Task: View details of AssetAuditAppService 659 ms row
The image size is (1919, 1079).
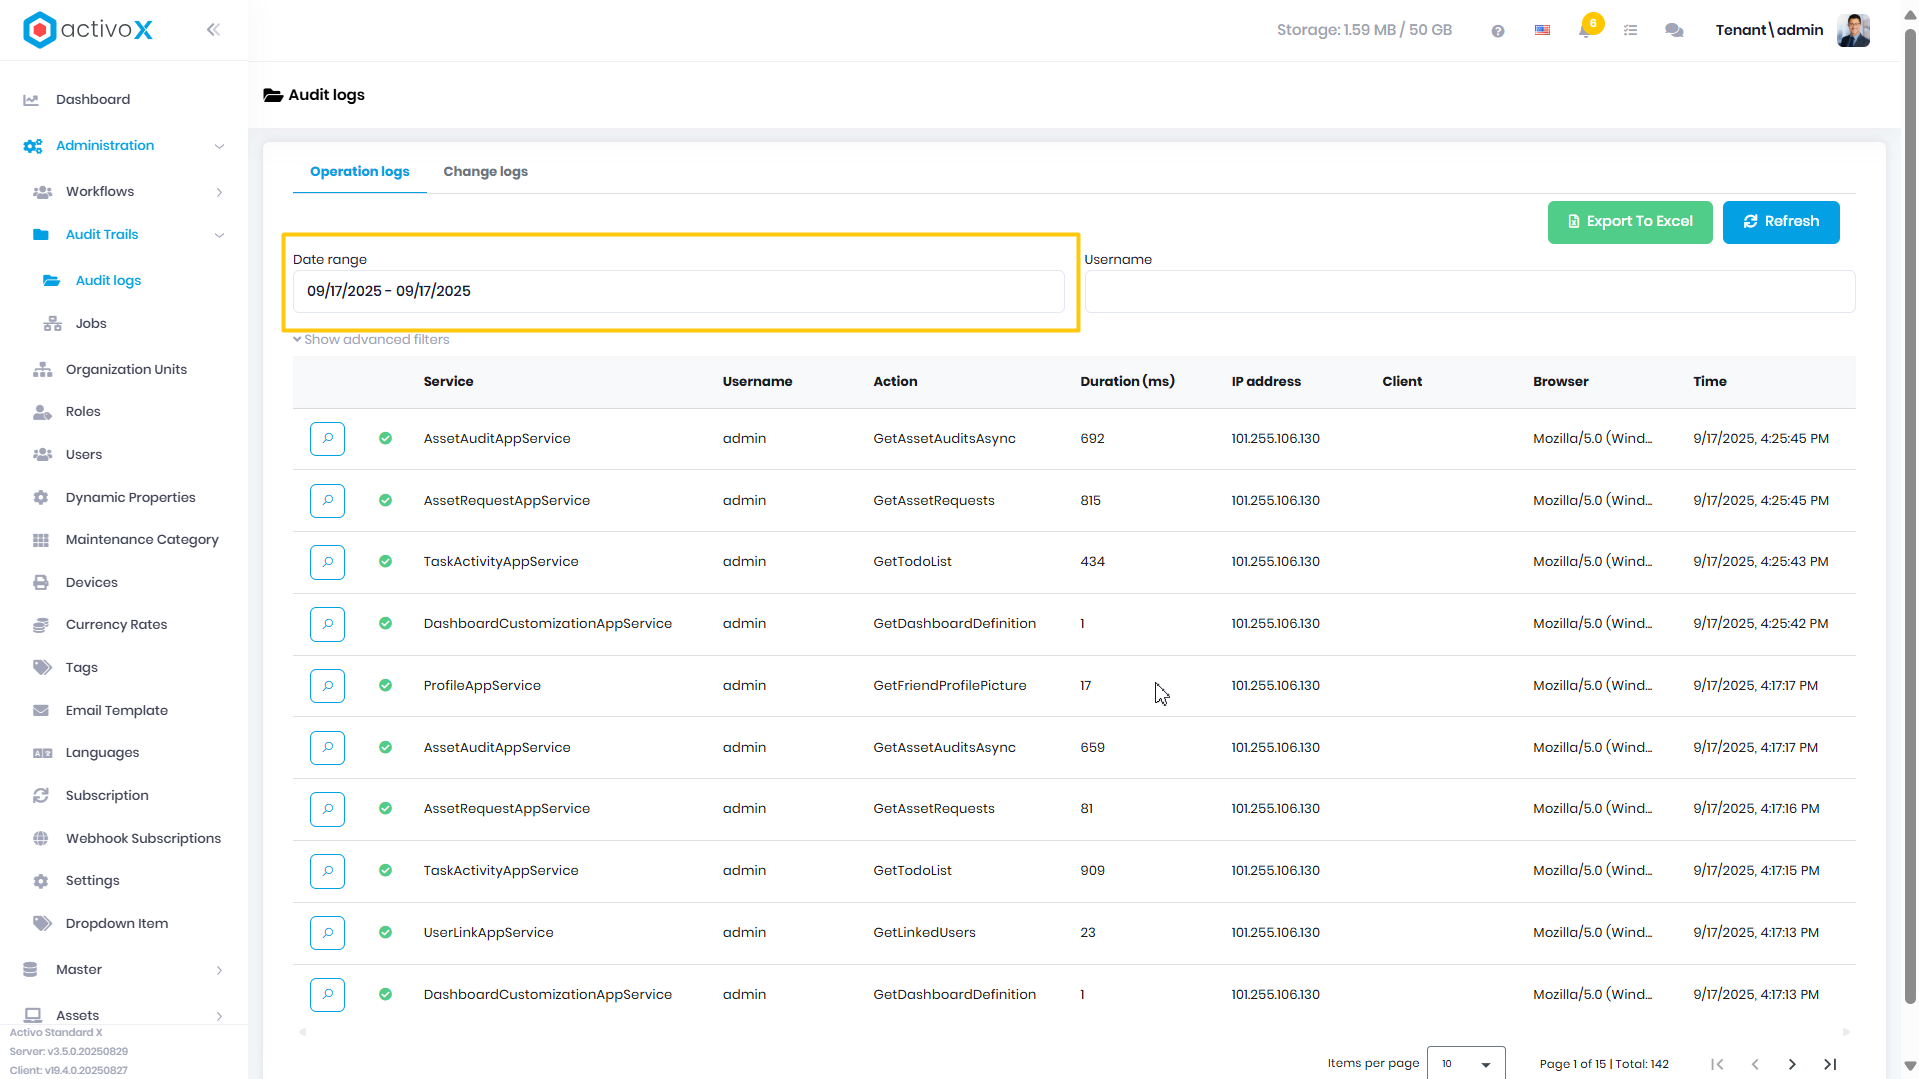Action: point(327,748)
